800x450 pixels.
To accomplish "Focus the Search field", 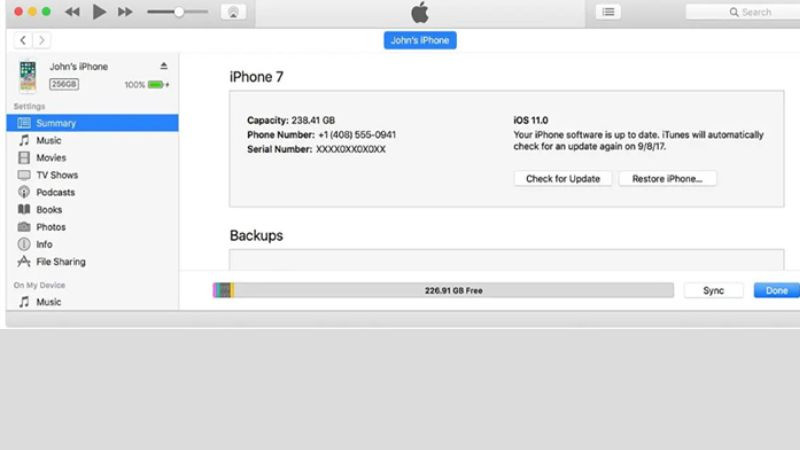I will click(x=743, y=12).
